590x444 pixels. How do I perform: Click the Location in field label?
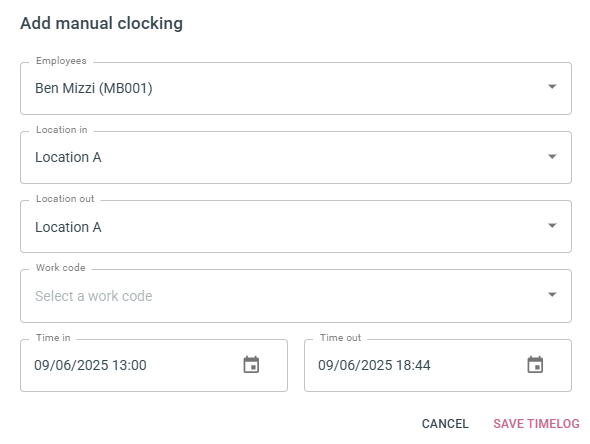[62, 130]
